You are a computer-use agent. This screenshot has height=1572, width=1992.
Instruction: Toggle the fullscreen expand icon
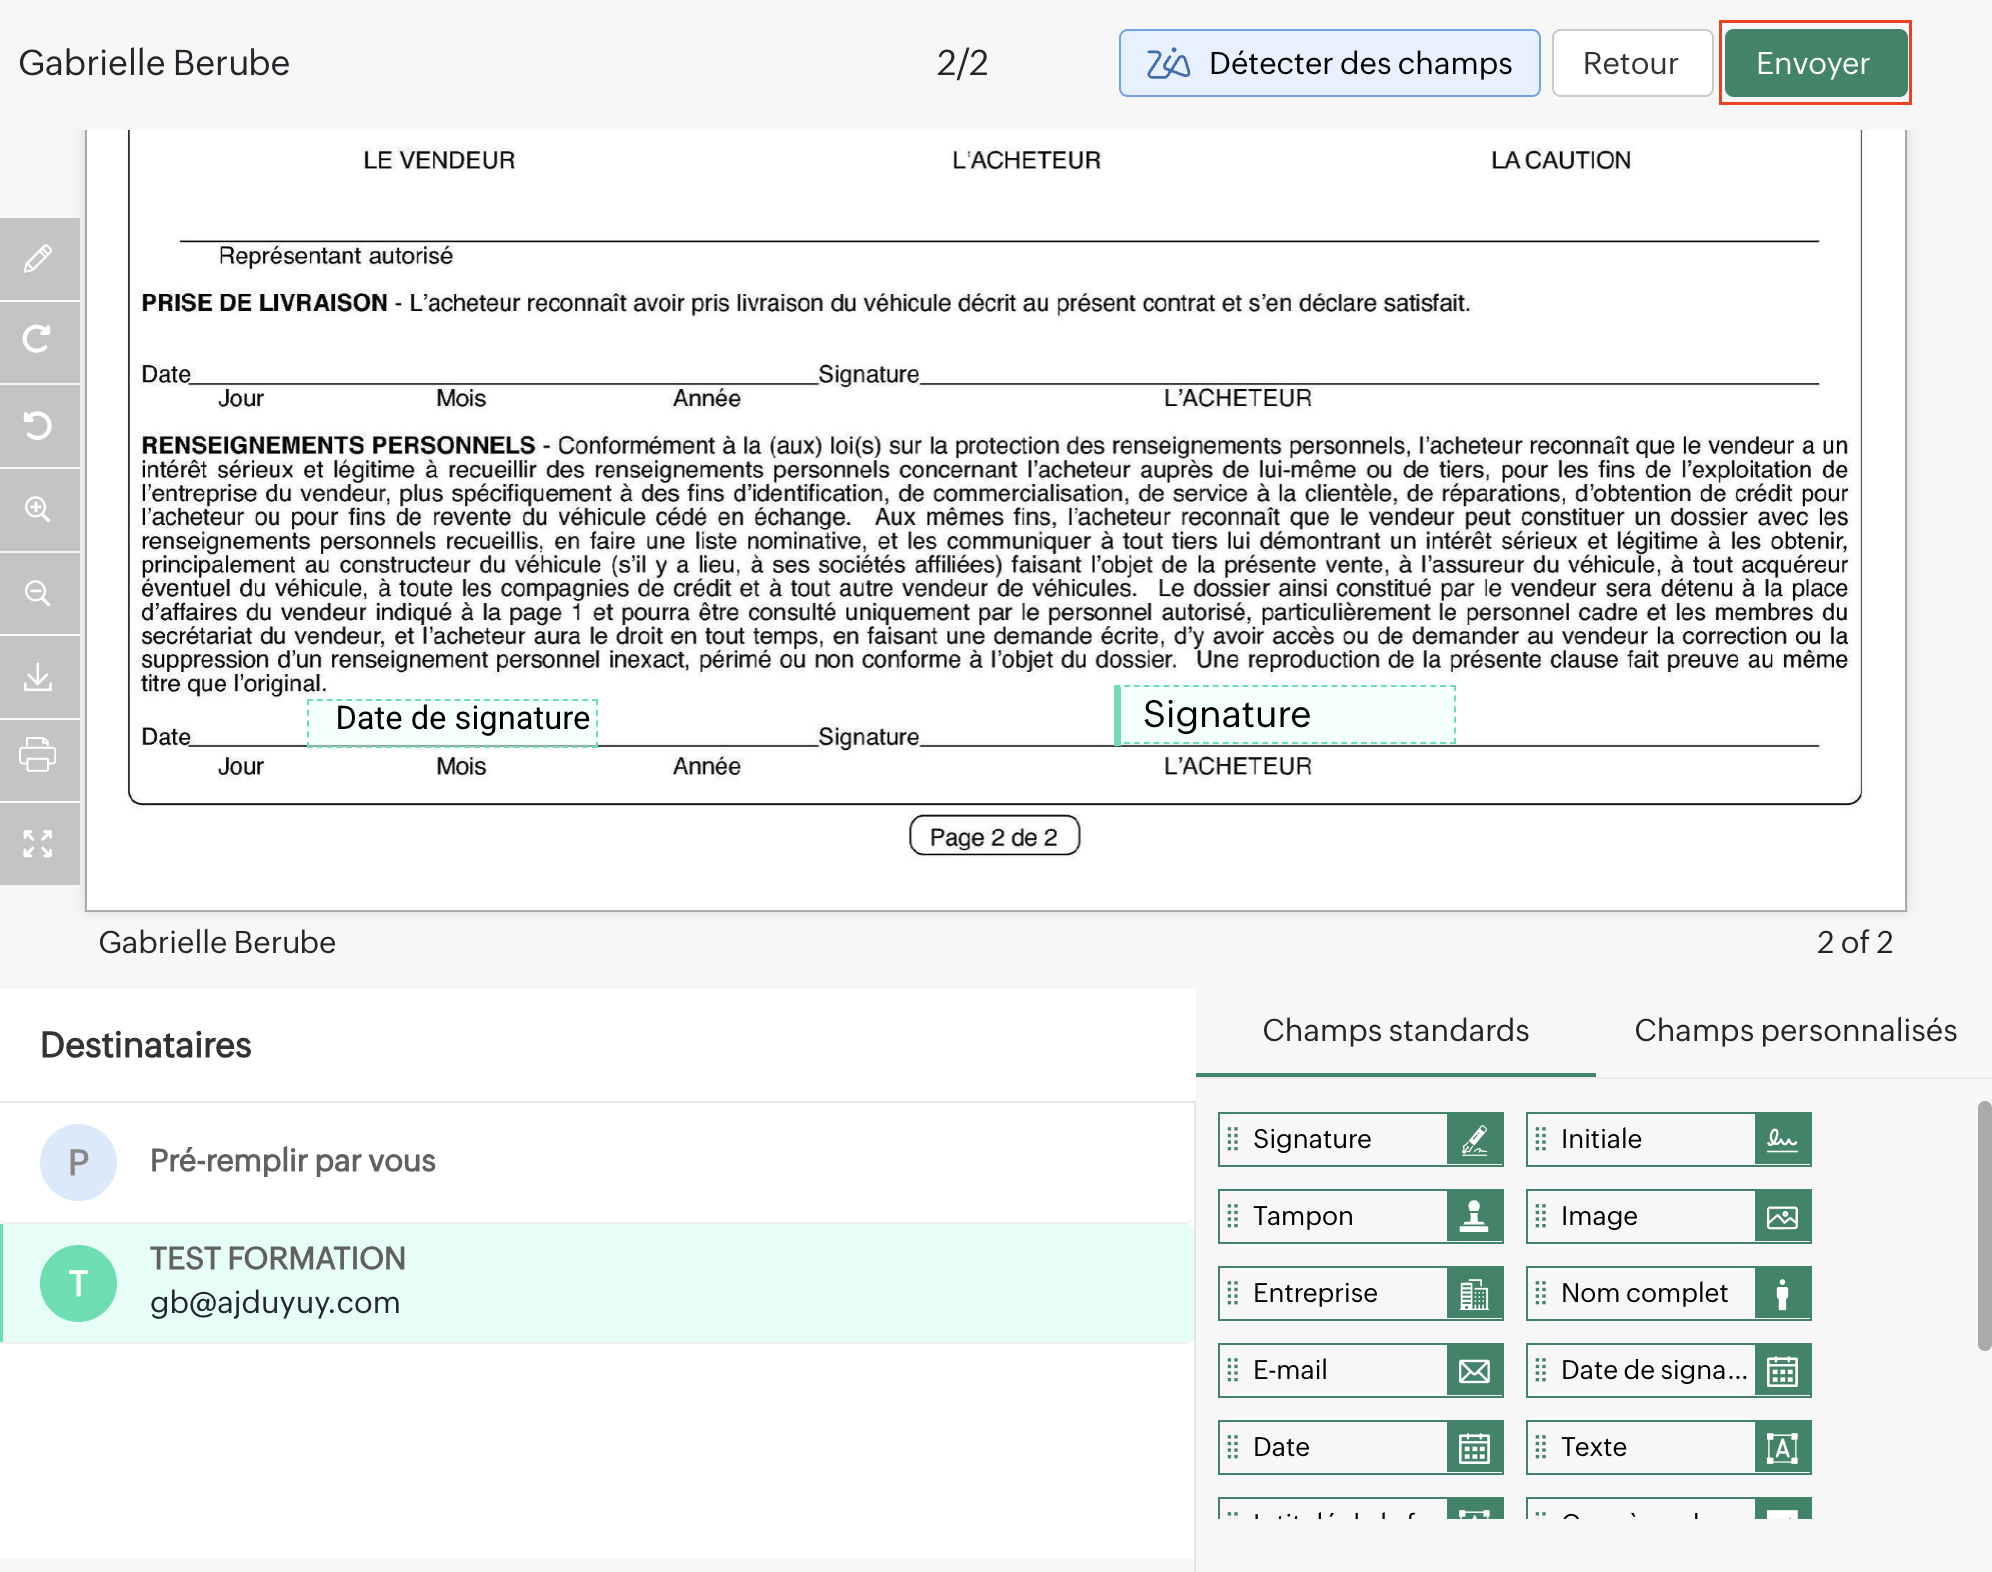pyautogui.click(x=38, y=843)
